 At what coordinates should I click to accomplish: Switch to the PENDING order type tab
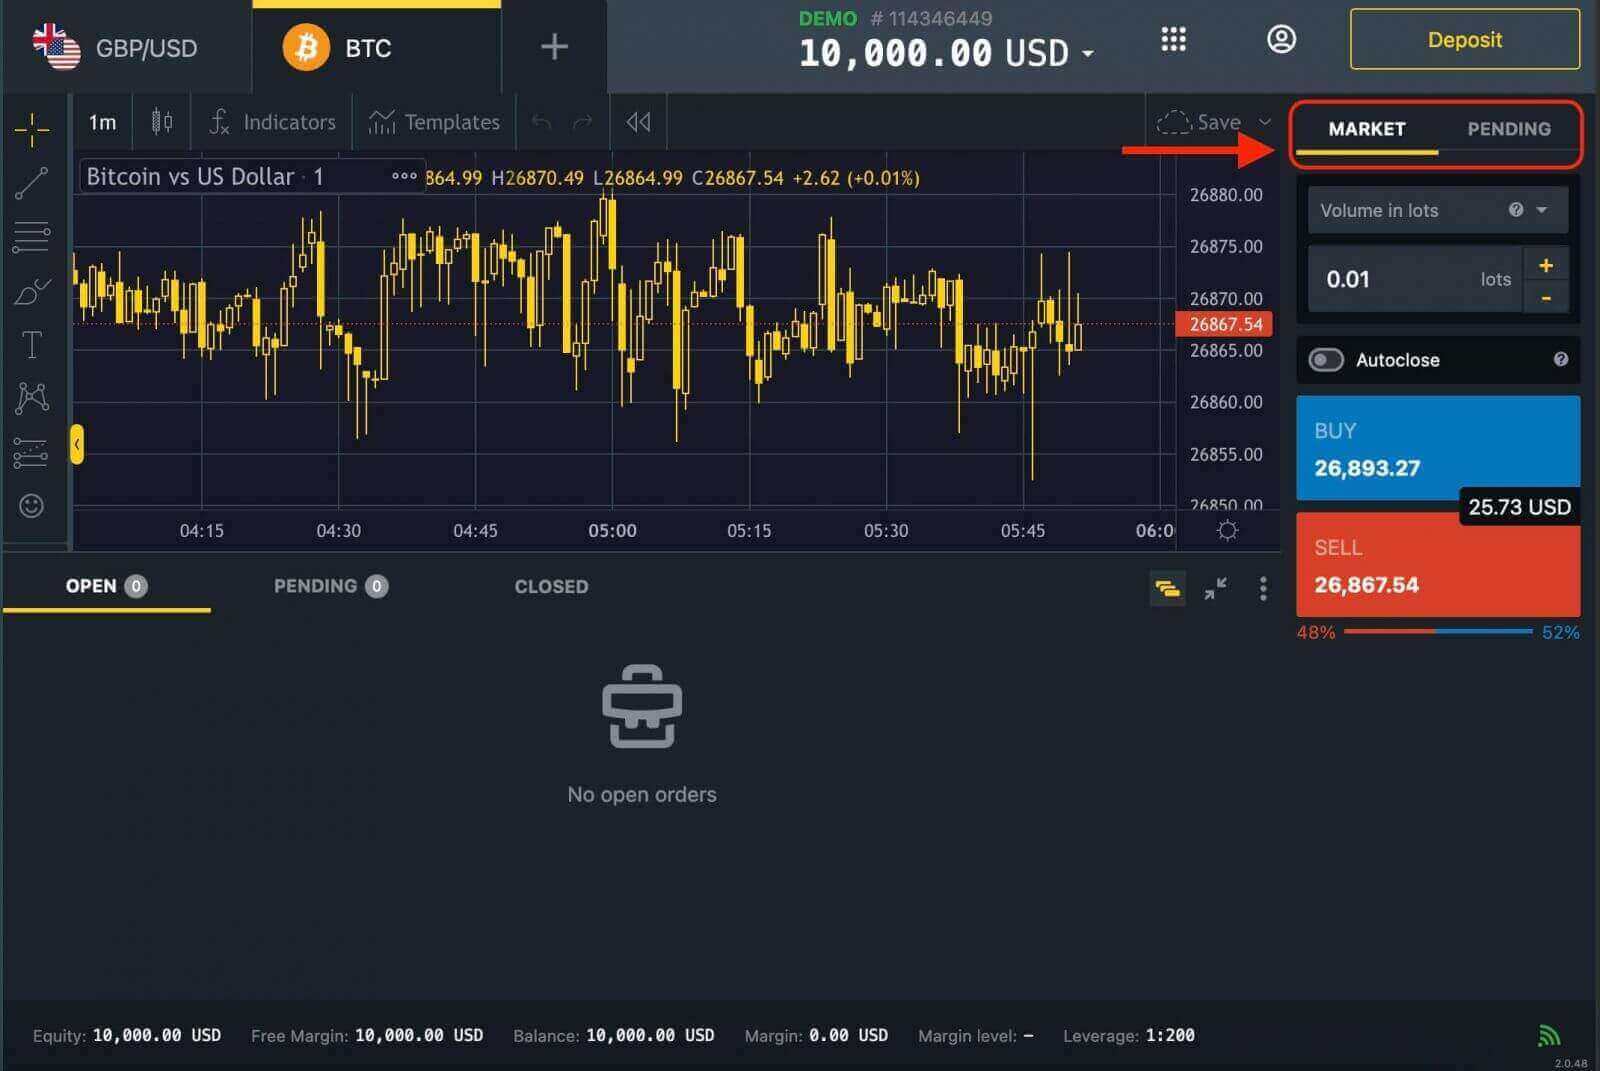[x=1508, y=129]
